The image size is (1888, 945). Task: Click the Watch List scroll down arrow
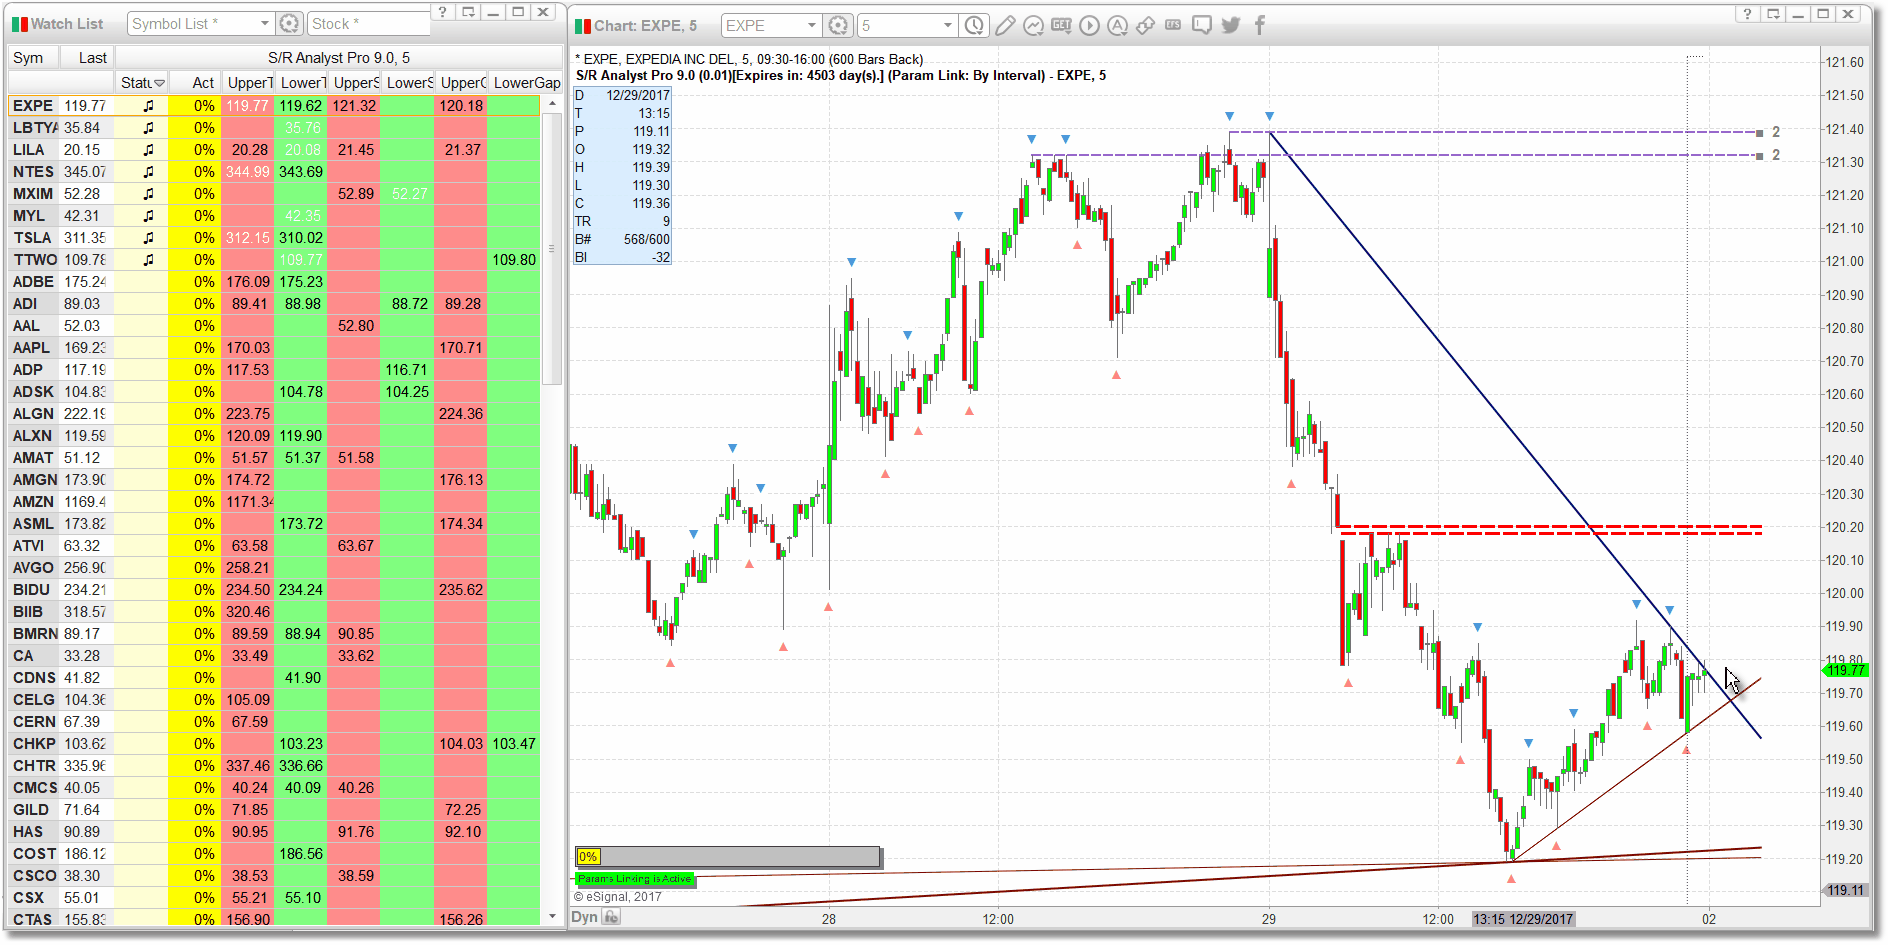tap(552, 916)
